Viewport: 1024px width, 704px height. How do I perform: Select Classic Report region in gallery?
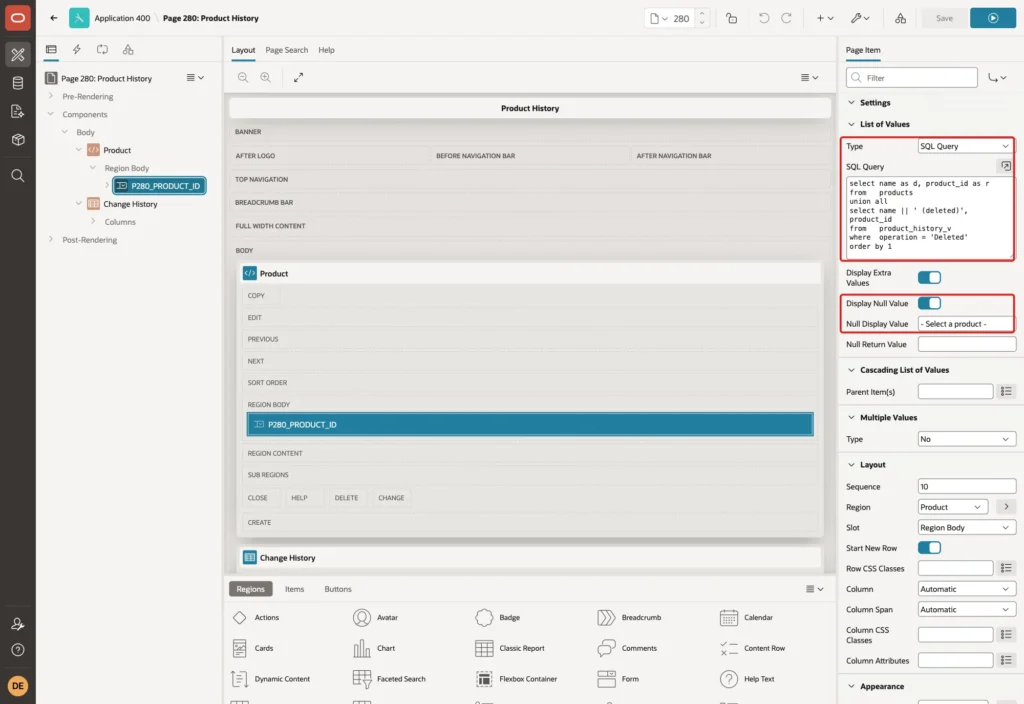coord(510,648)
